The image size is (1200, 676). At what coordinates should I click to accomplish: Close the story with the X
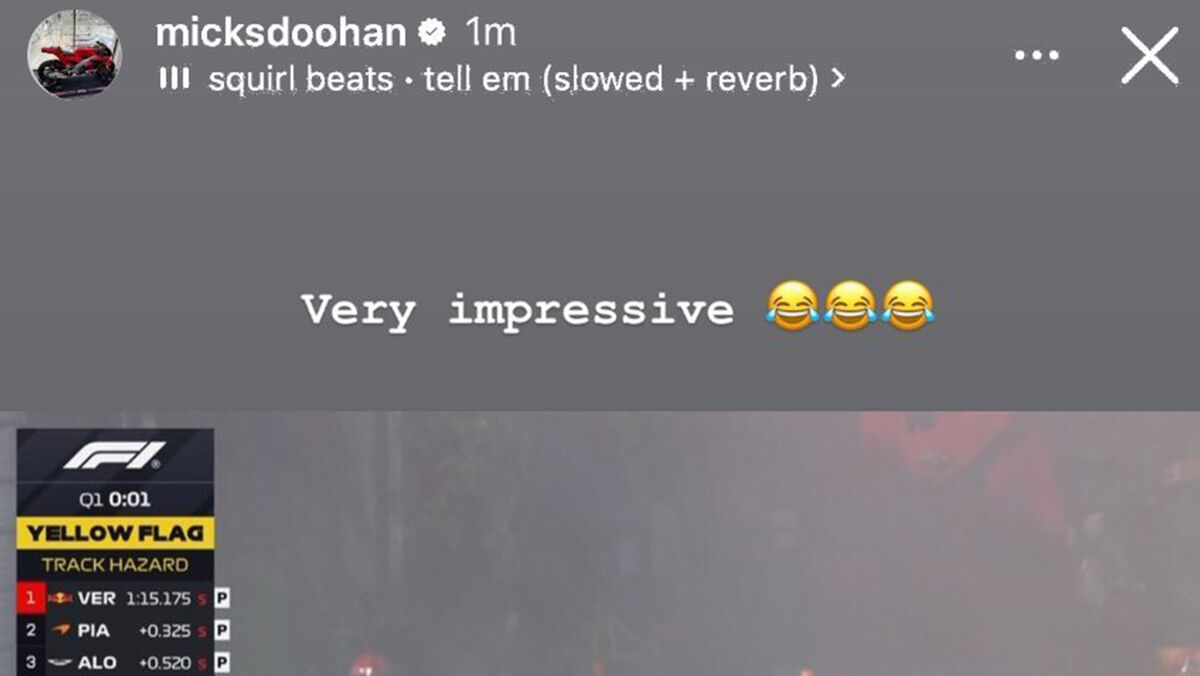1150,54
